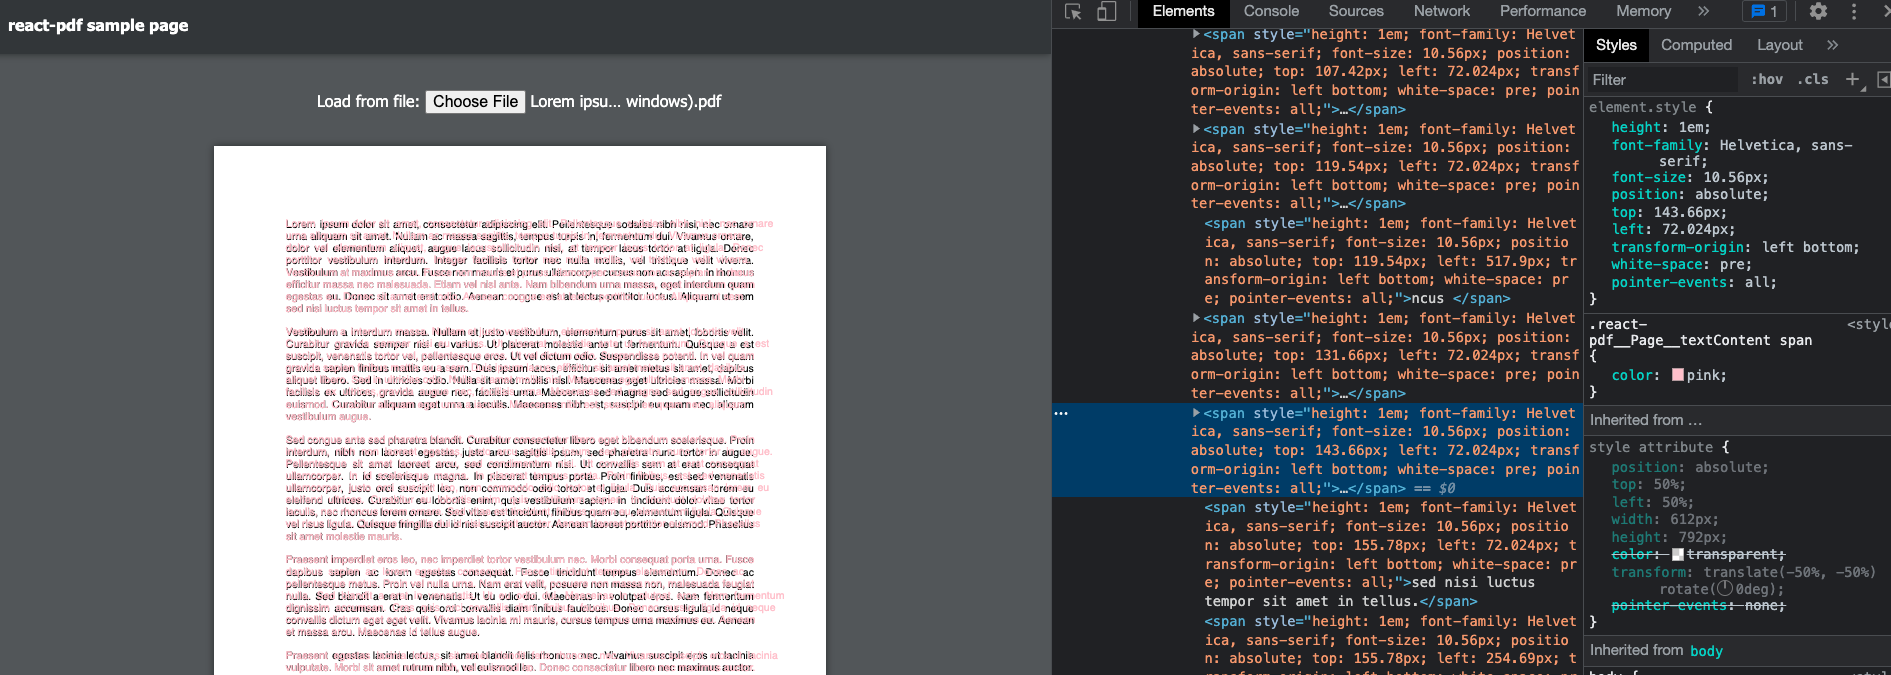
Task: Click the PDF paragraph starting 'Praesent imperdiet eros'
Action: pos(520,596)
